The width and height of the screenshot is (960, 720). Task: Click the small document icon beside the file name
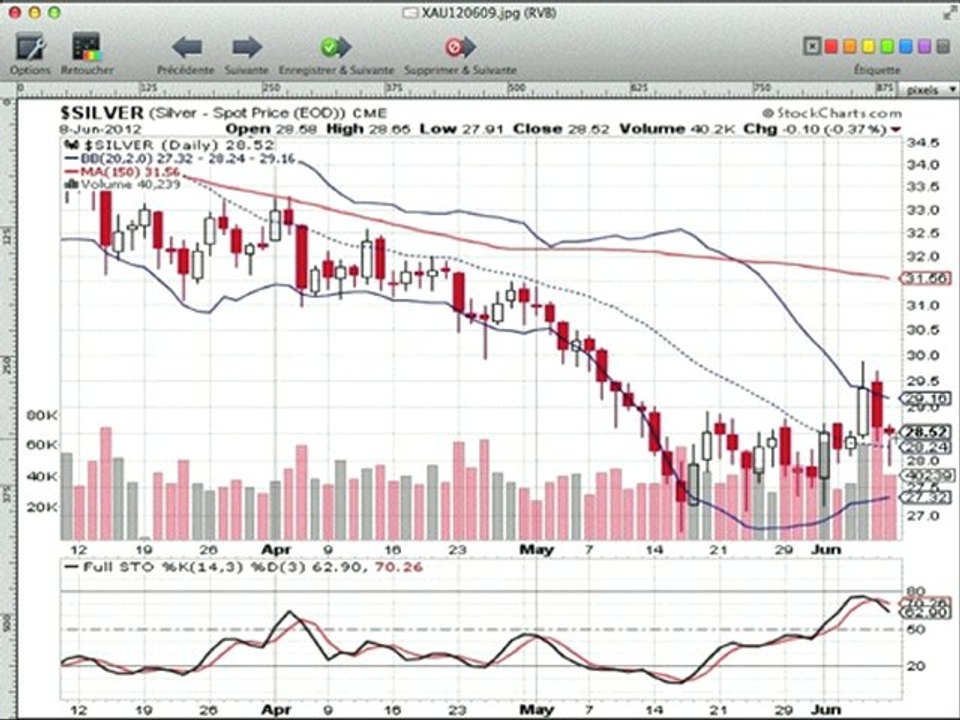point(410,12)
